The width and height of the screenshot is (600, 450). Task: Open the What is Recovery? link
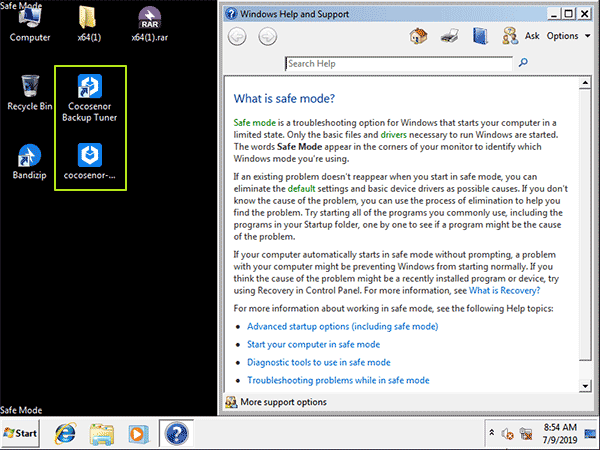pos(504,290)
